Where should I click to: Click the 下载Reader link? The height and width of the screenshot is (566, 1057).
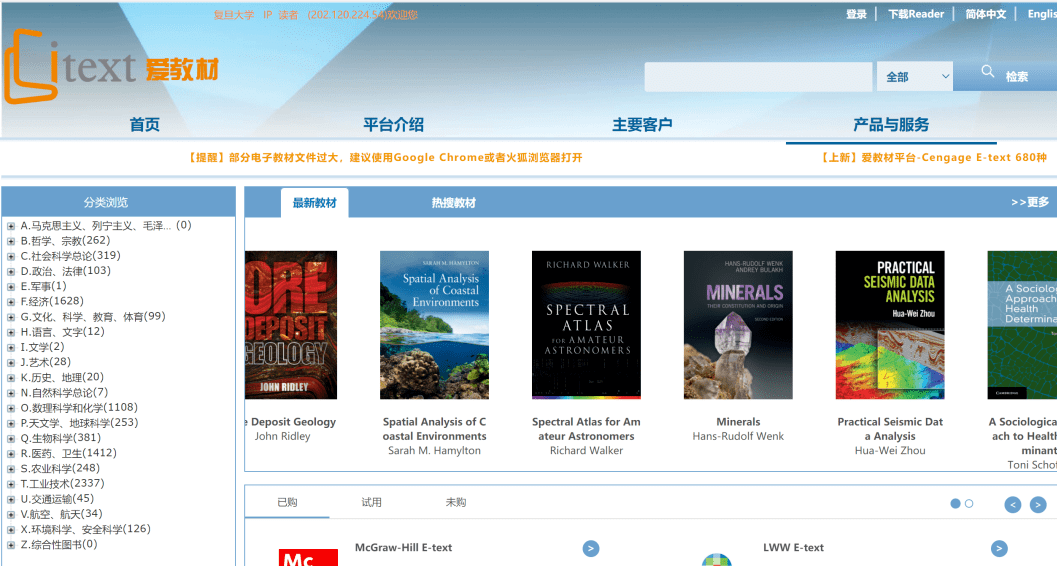pyautogui.click(x=916, y=14)
